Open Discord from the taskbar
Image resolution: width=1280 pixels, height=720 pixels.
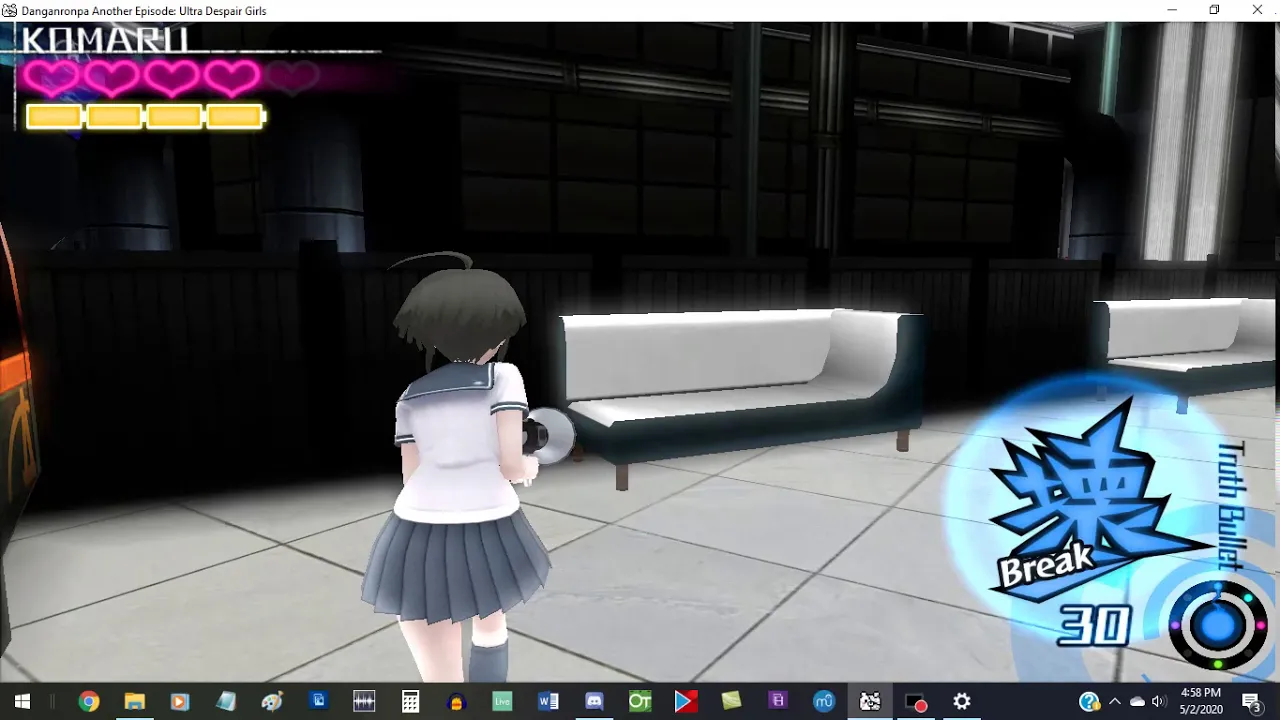tap(594, 702)
